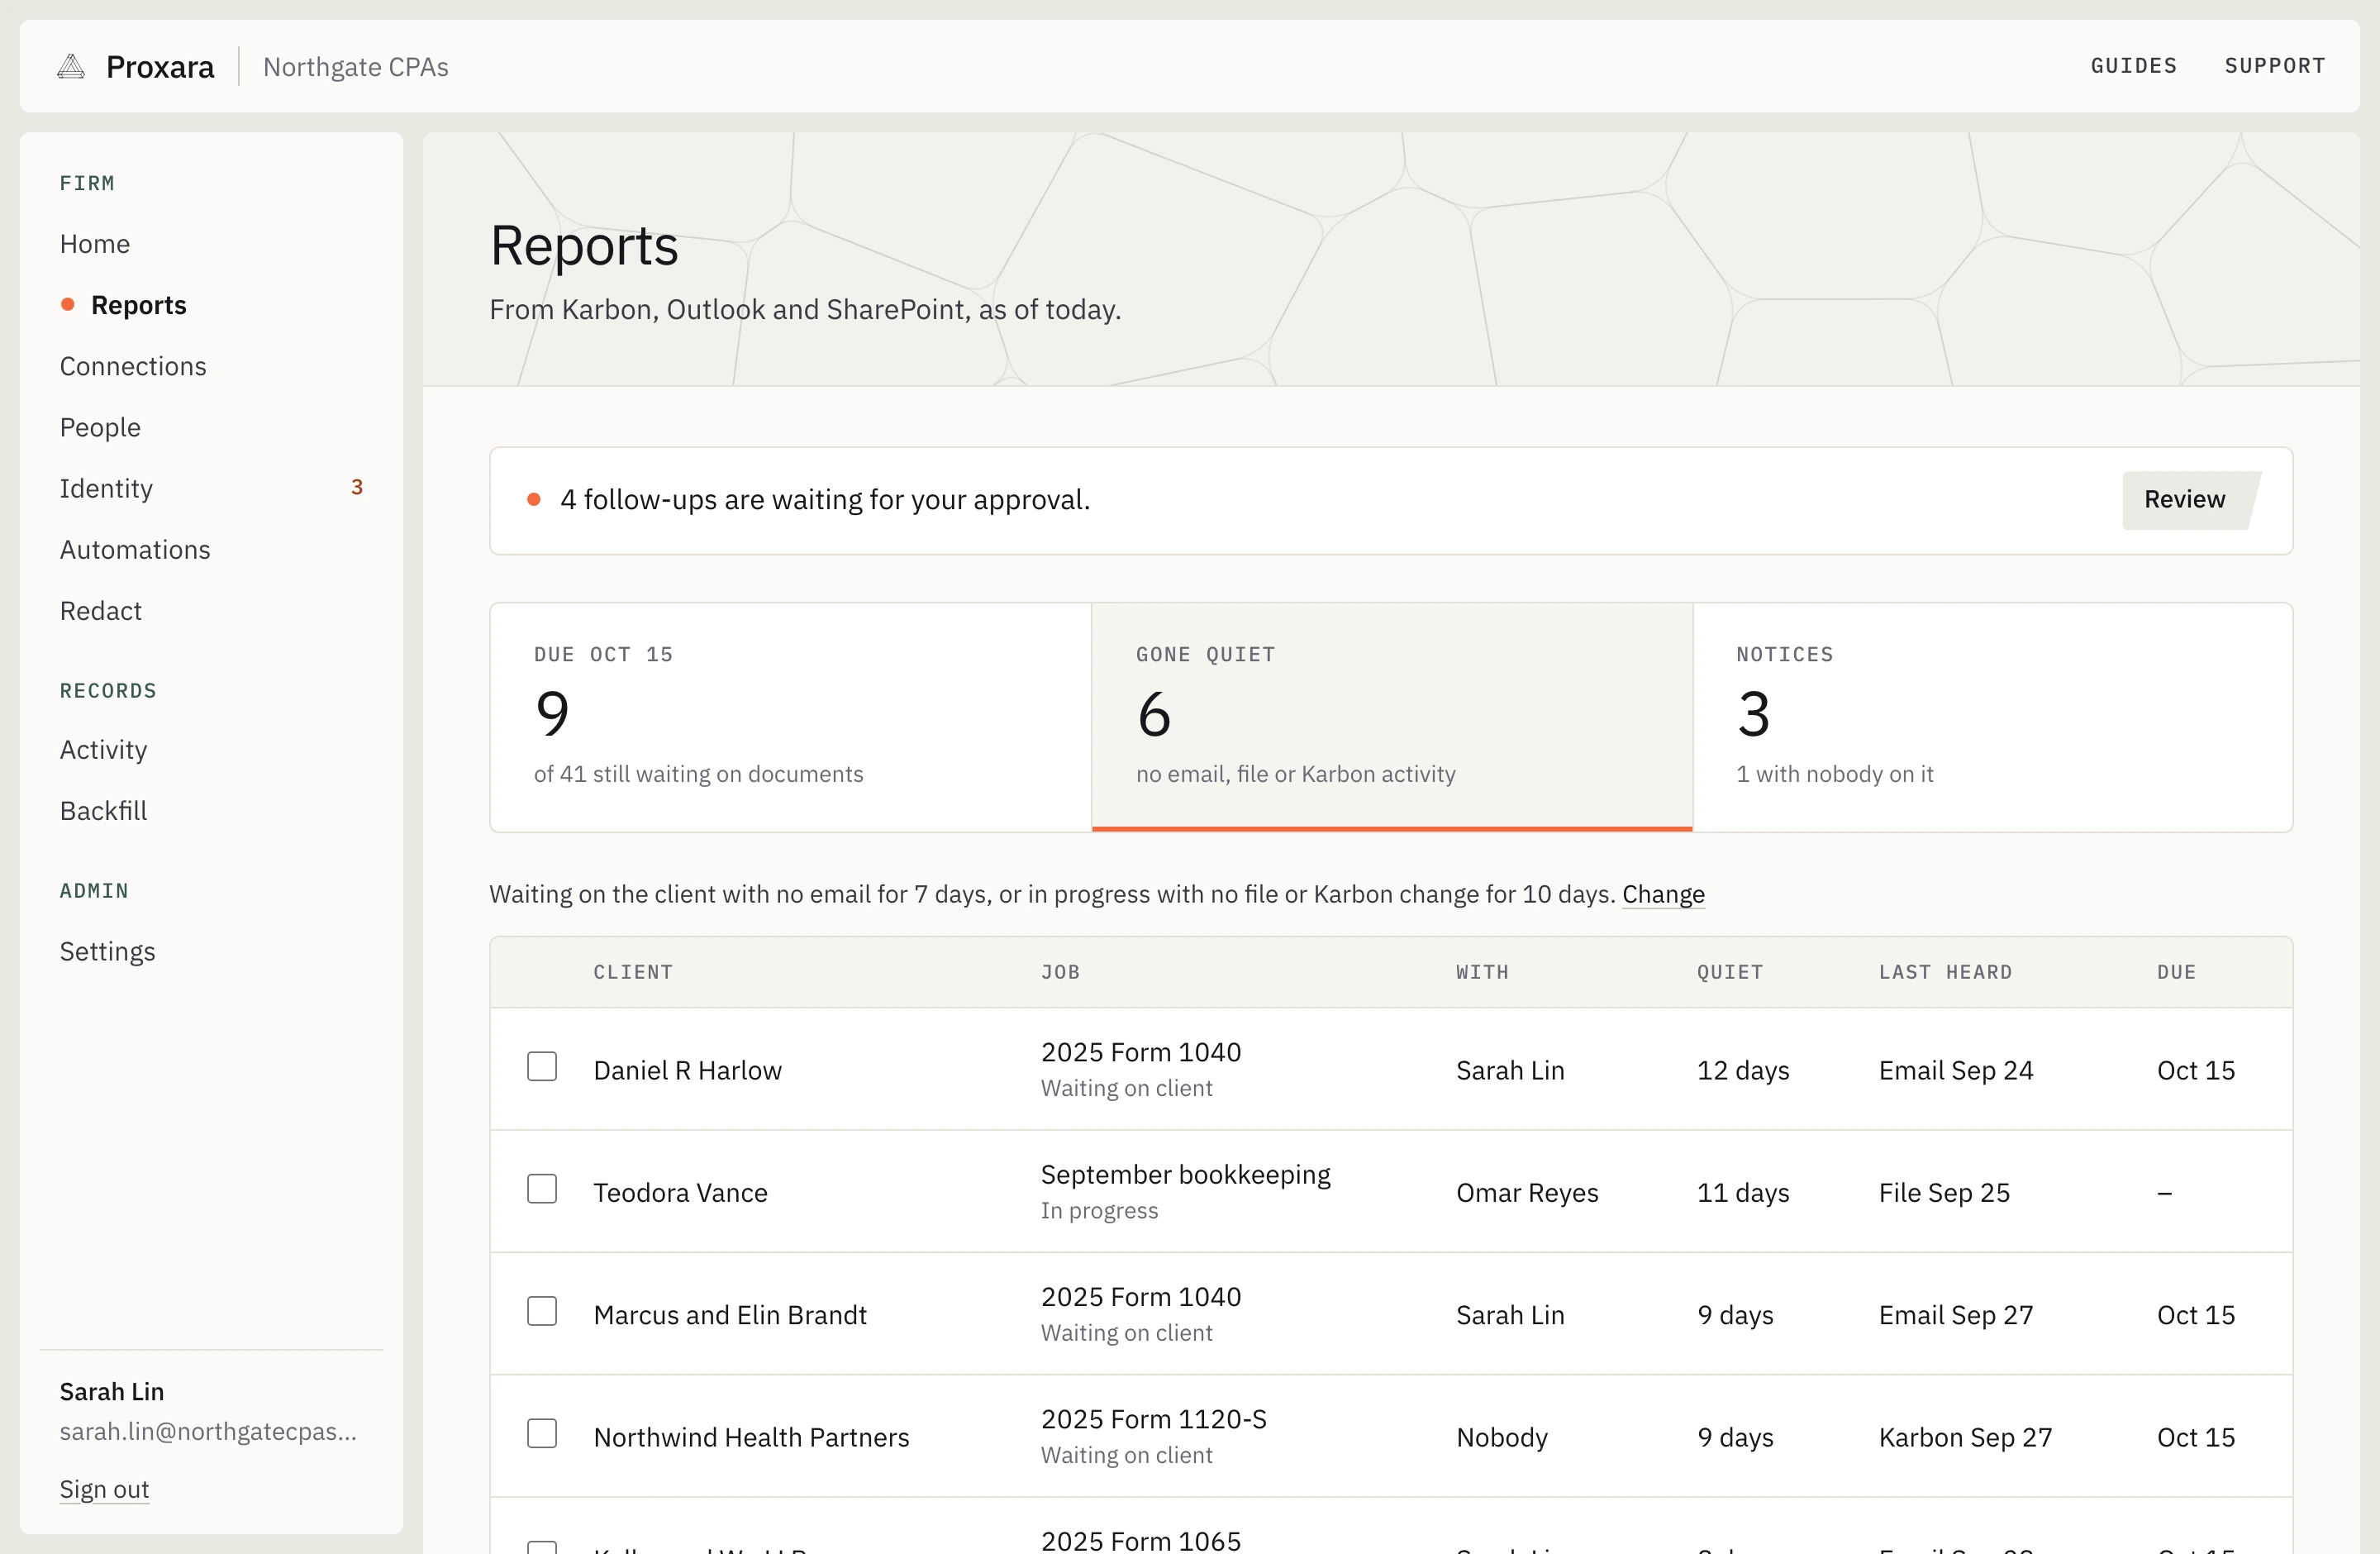Switch to the Due Oct 15 tab

(790, 716)
